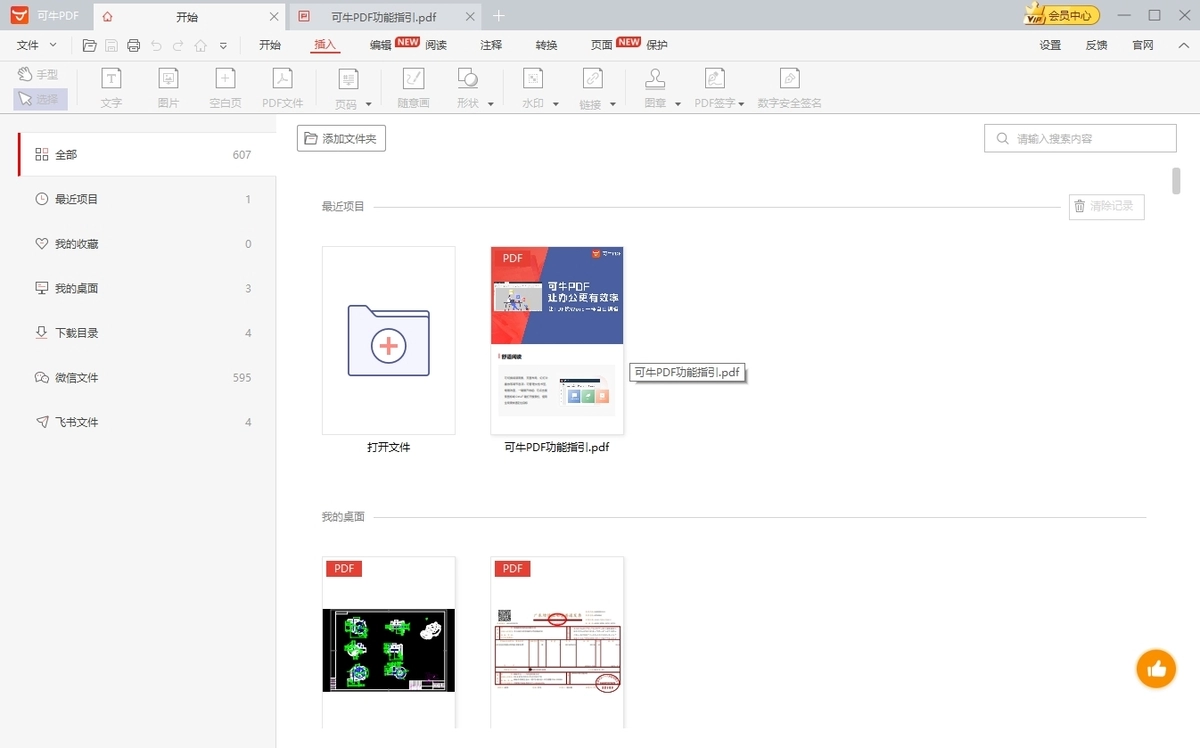Close the 可牛PDF功能指引.pdf tab
1200x748 pixels.
click(x=471, y=16)
